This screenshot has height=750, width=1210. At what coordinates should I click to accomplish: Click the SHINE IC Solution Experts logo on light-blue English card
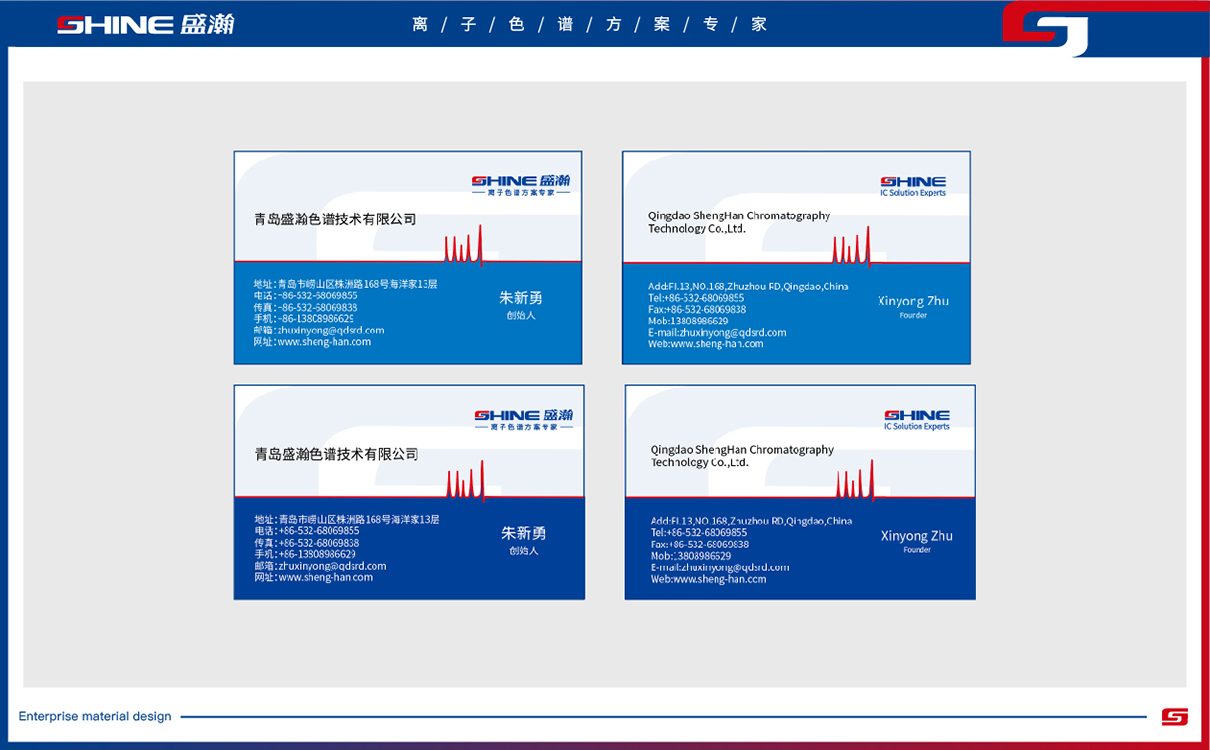[913, 186]
